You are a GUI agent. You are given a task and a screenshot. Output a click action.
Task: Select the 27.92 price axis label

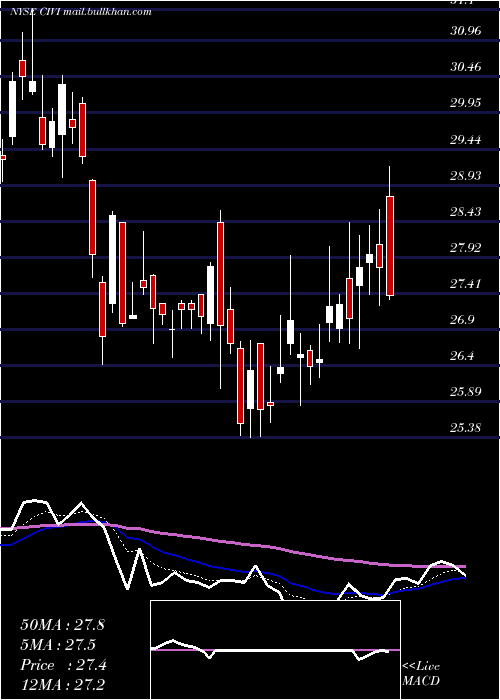[x=466, y=248]
